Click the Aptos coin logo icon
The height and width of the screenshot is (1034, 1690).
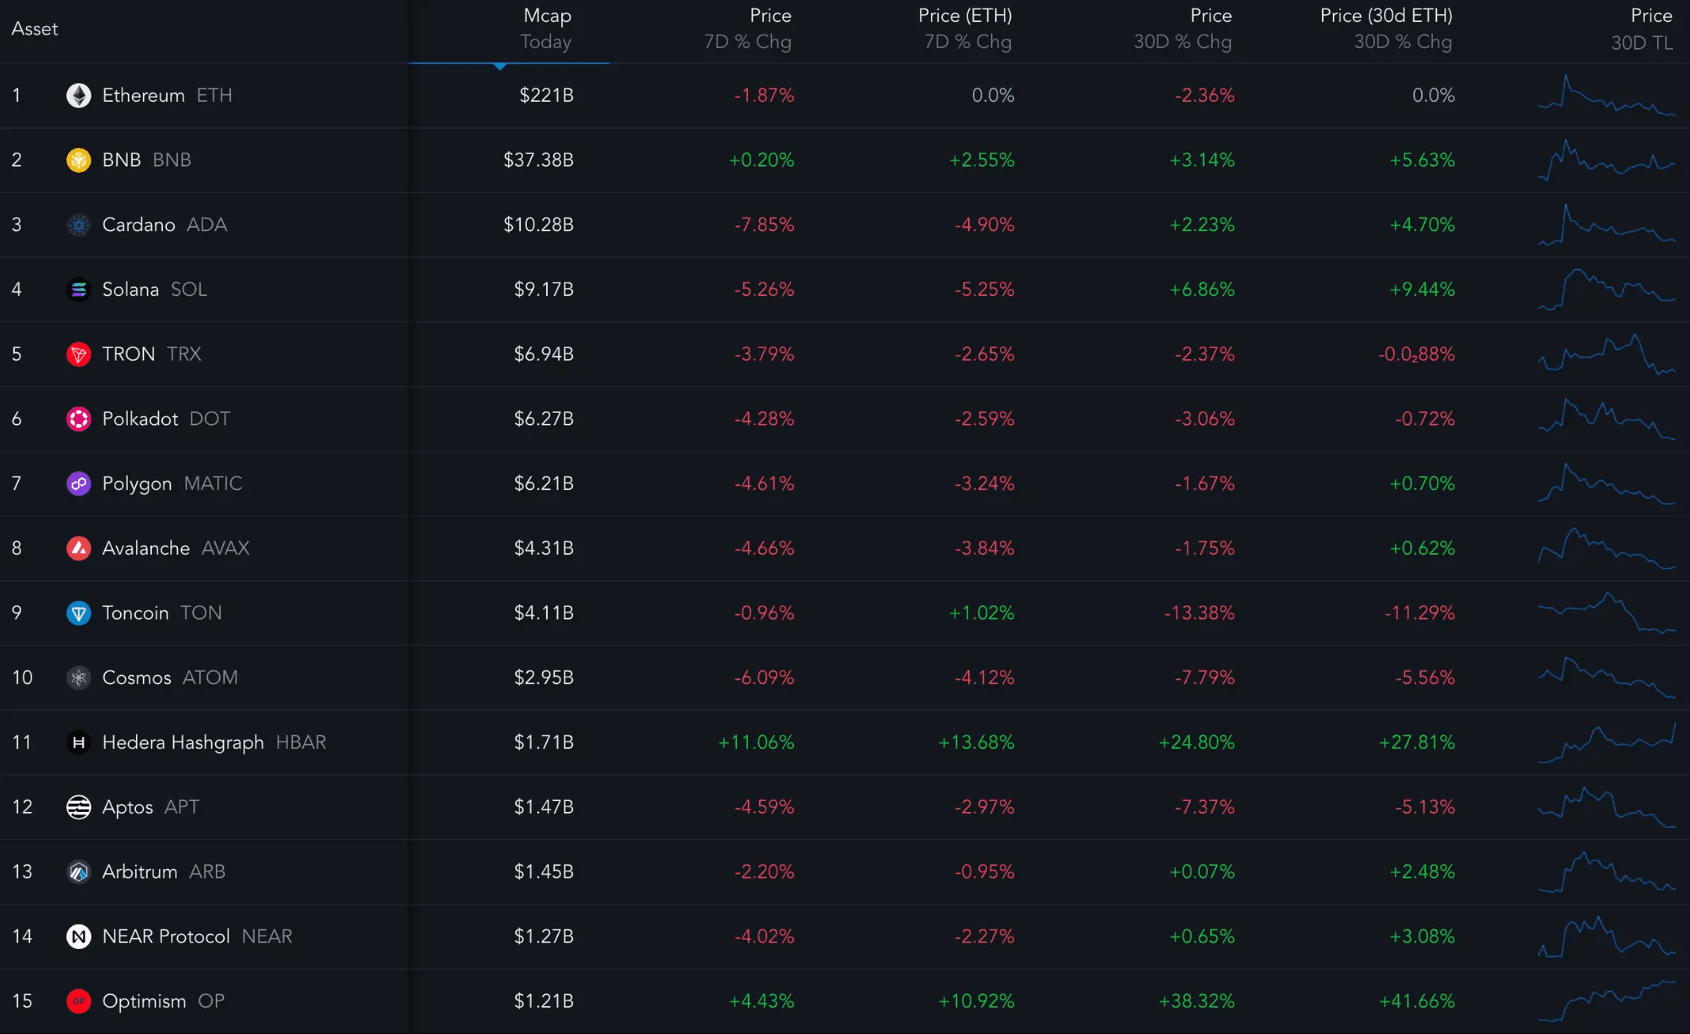coord(78,807)
